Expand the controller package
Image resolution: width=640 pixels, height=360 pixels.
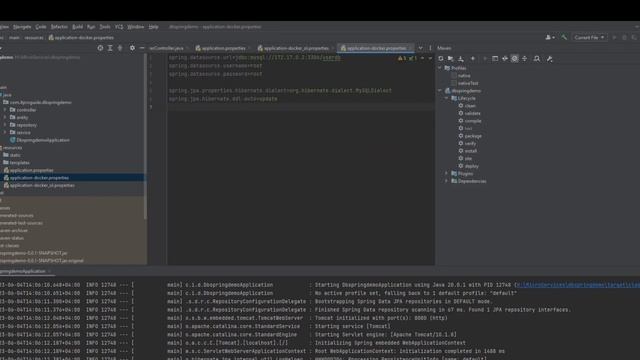5,110
